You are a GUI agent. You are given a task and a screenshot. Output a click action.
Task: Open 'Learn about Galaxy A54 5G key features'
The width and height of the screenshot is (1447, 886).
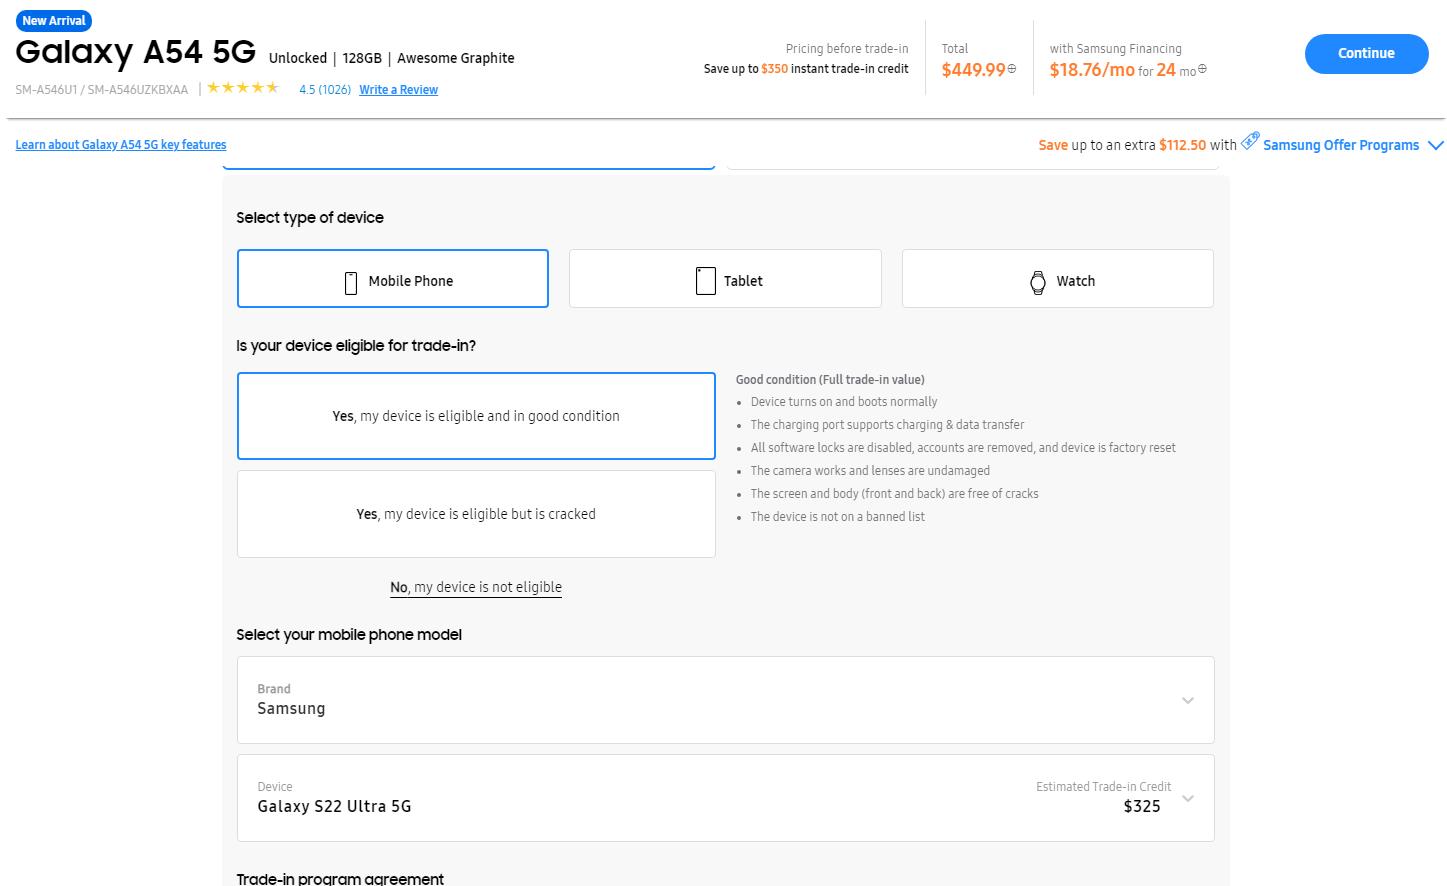(x=121, y=145)
